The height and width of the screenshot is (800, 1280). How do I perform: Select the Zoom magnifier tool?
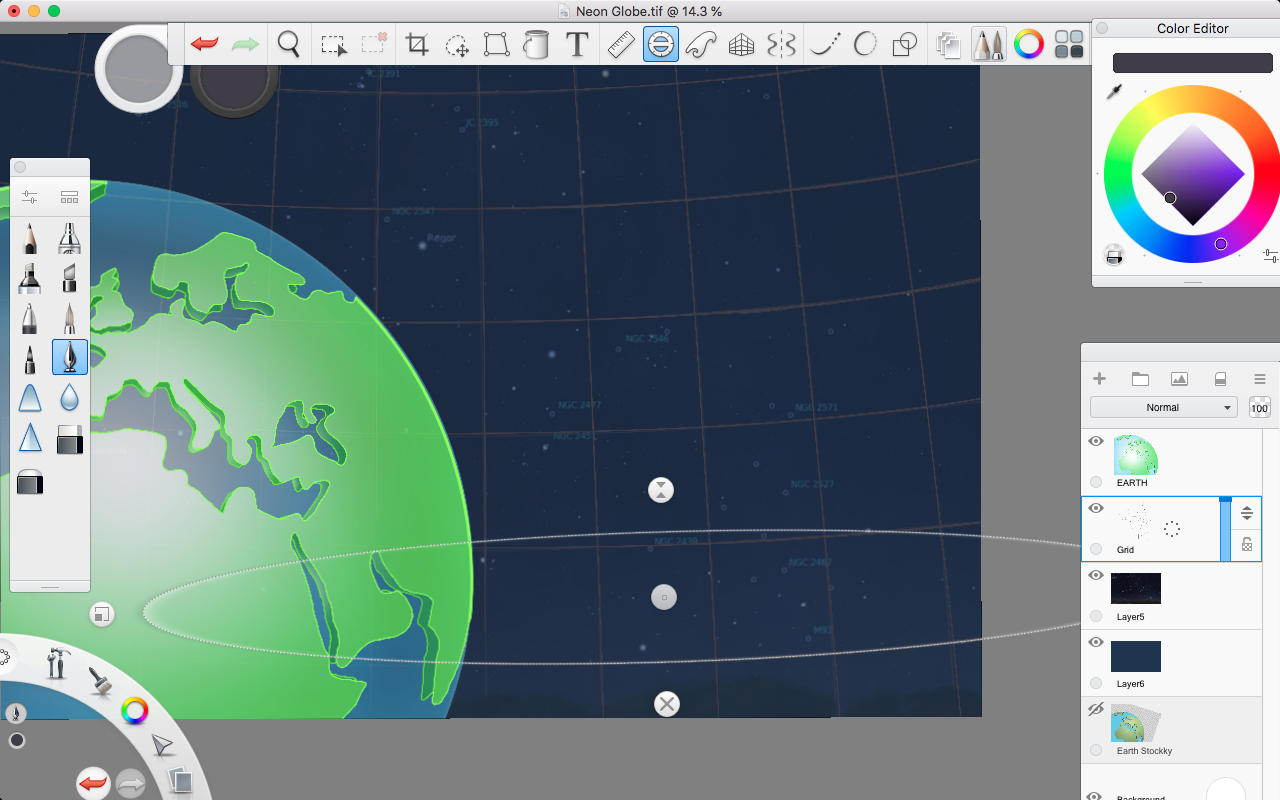[x=289, y=44]
